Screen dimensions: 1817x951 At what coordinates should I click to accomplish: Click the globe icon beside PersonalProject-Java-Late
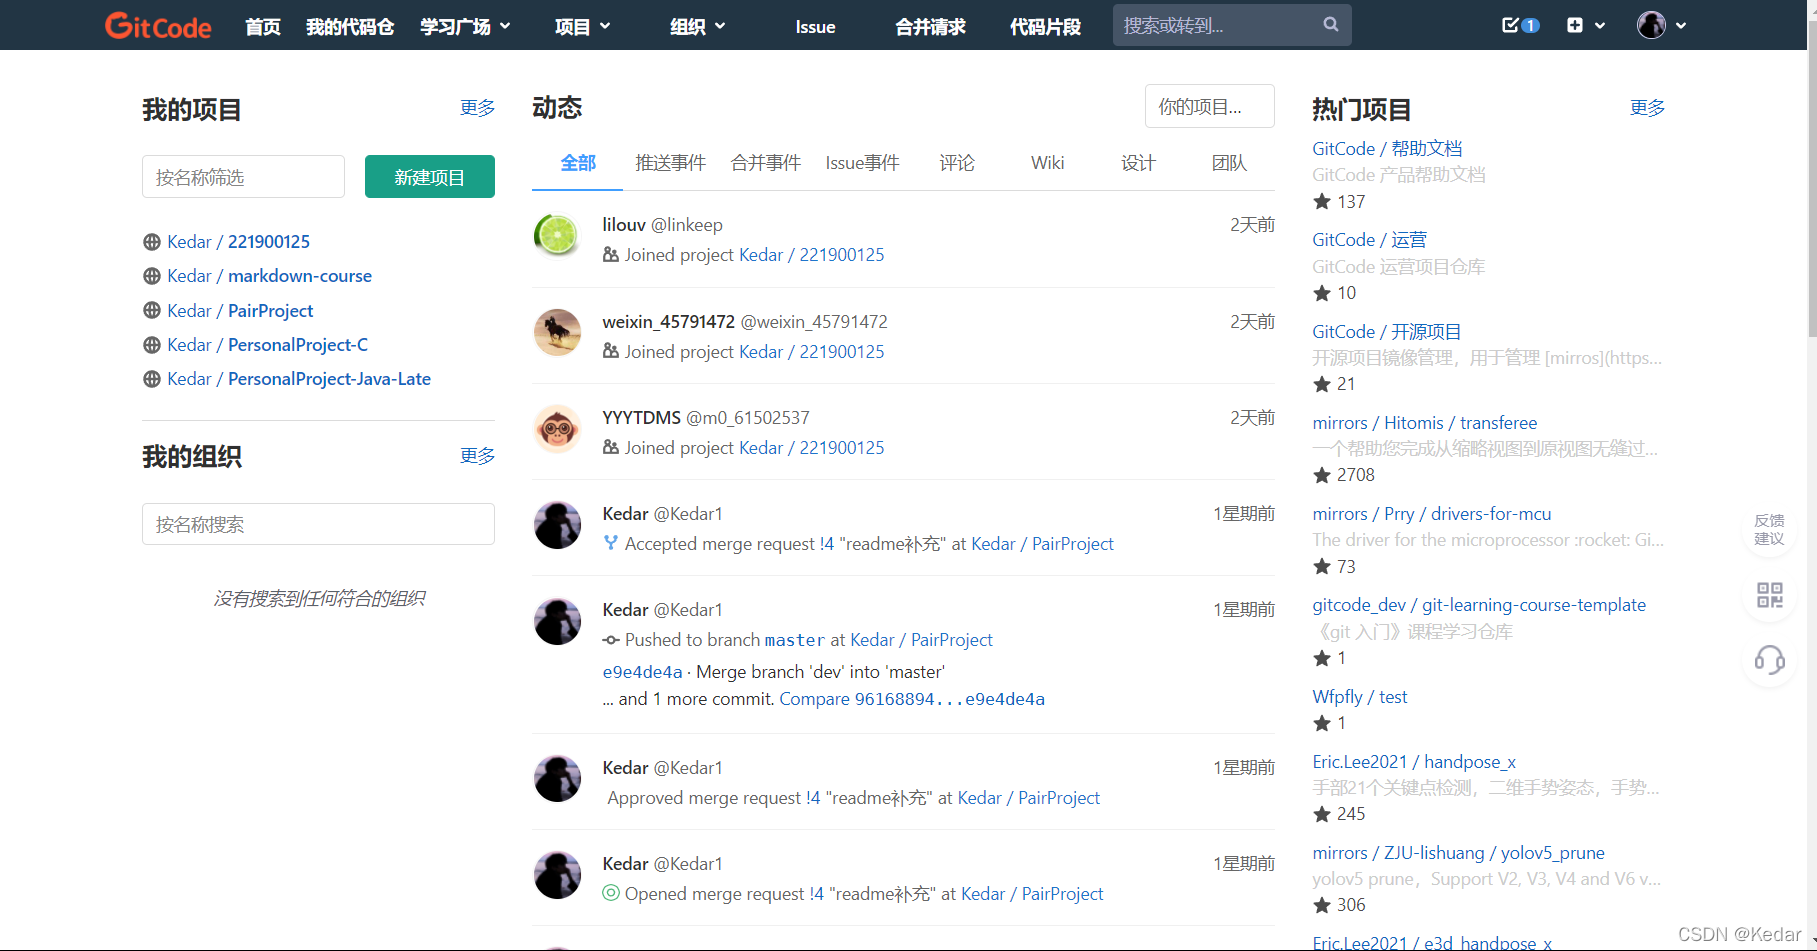pyautogui.click(x=152, y=379)
